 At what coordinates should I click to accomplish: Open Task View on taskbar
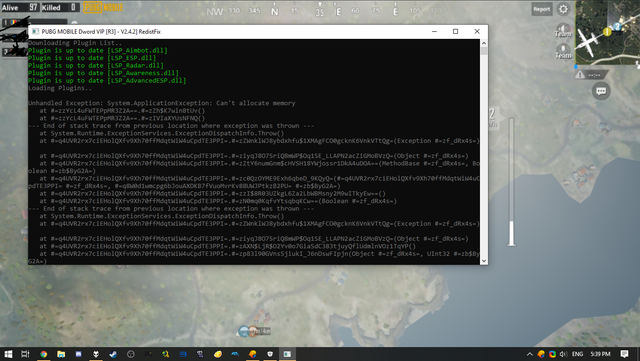coord(25,354)
